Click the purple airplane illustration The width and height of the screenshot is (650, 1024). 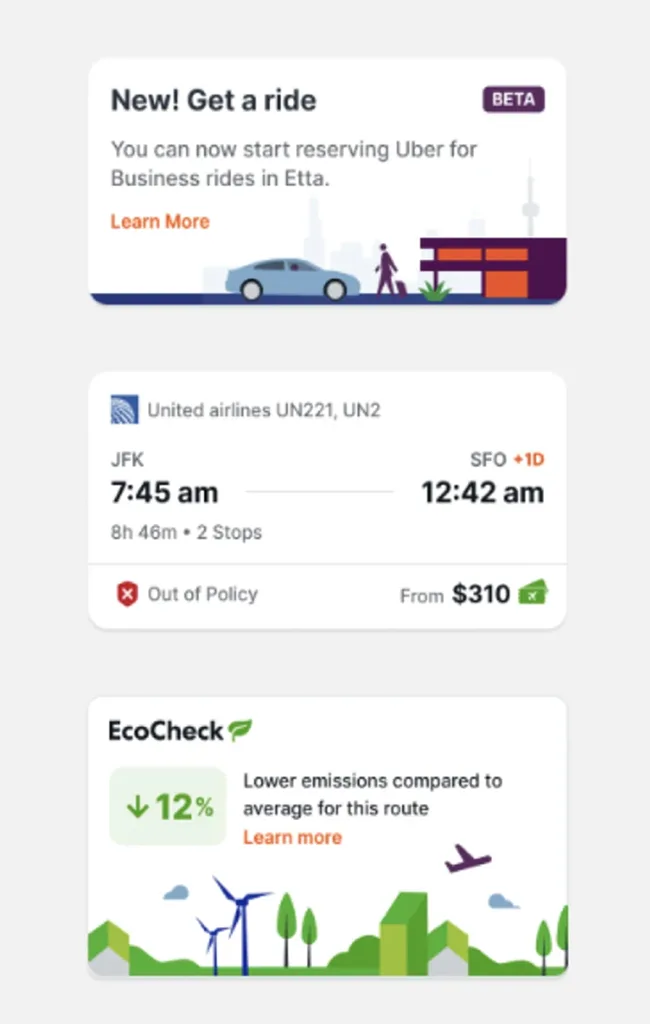[x=467, y=858]
